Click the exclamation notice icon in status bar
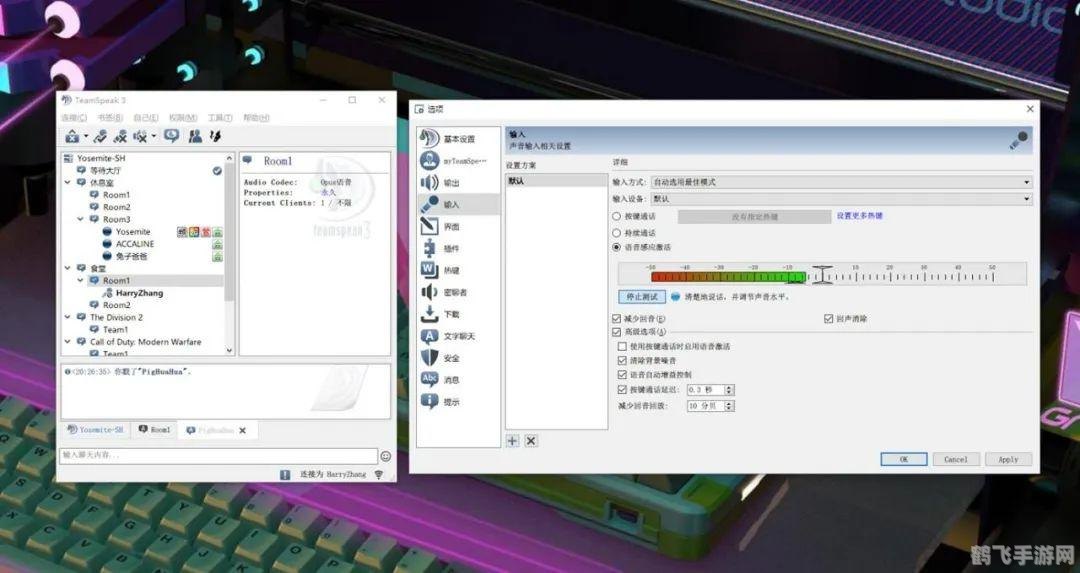 click(x=285, y=475)
